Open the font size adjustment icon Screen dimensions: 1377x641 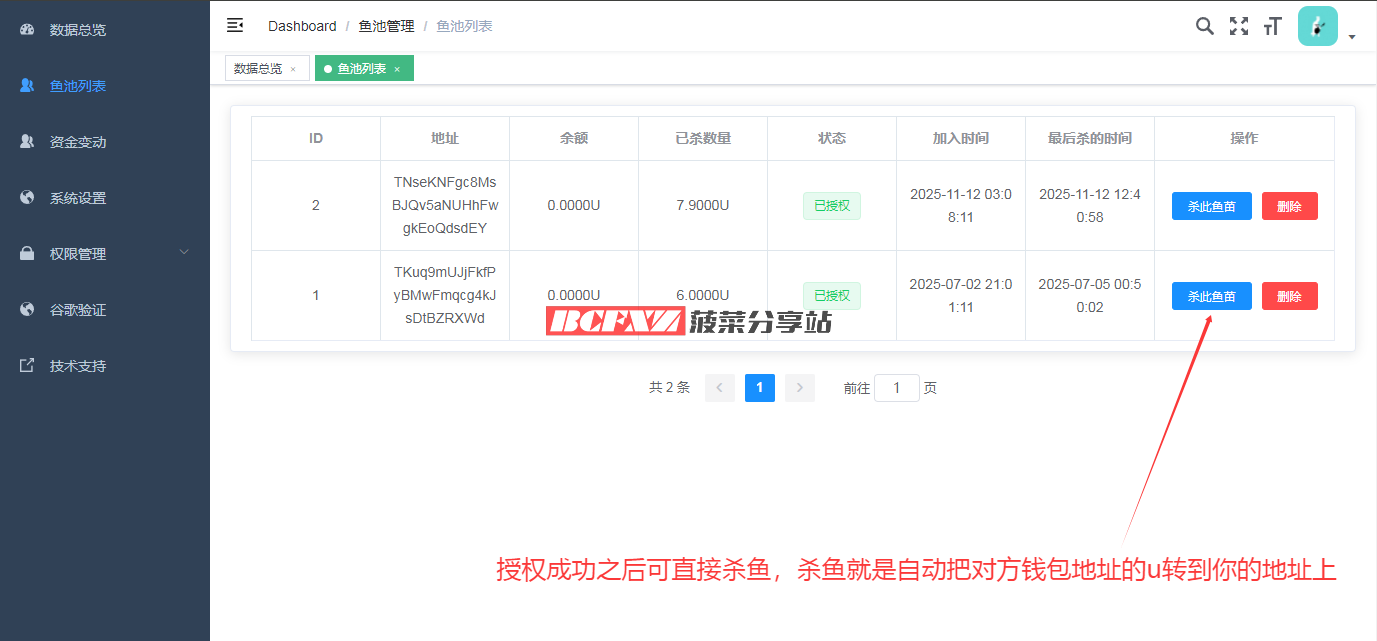[1272, 26]
